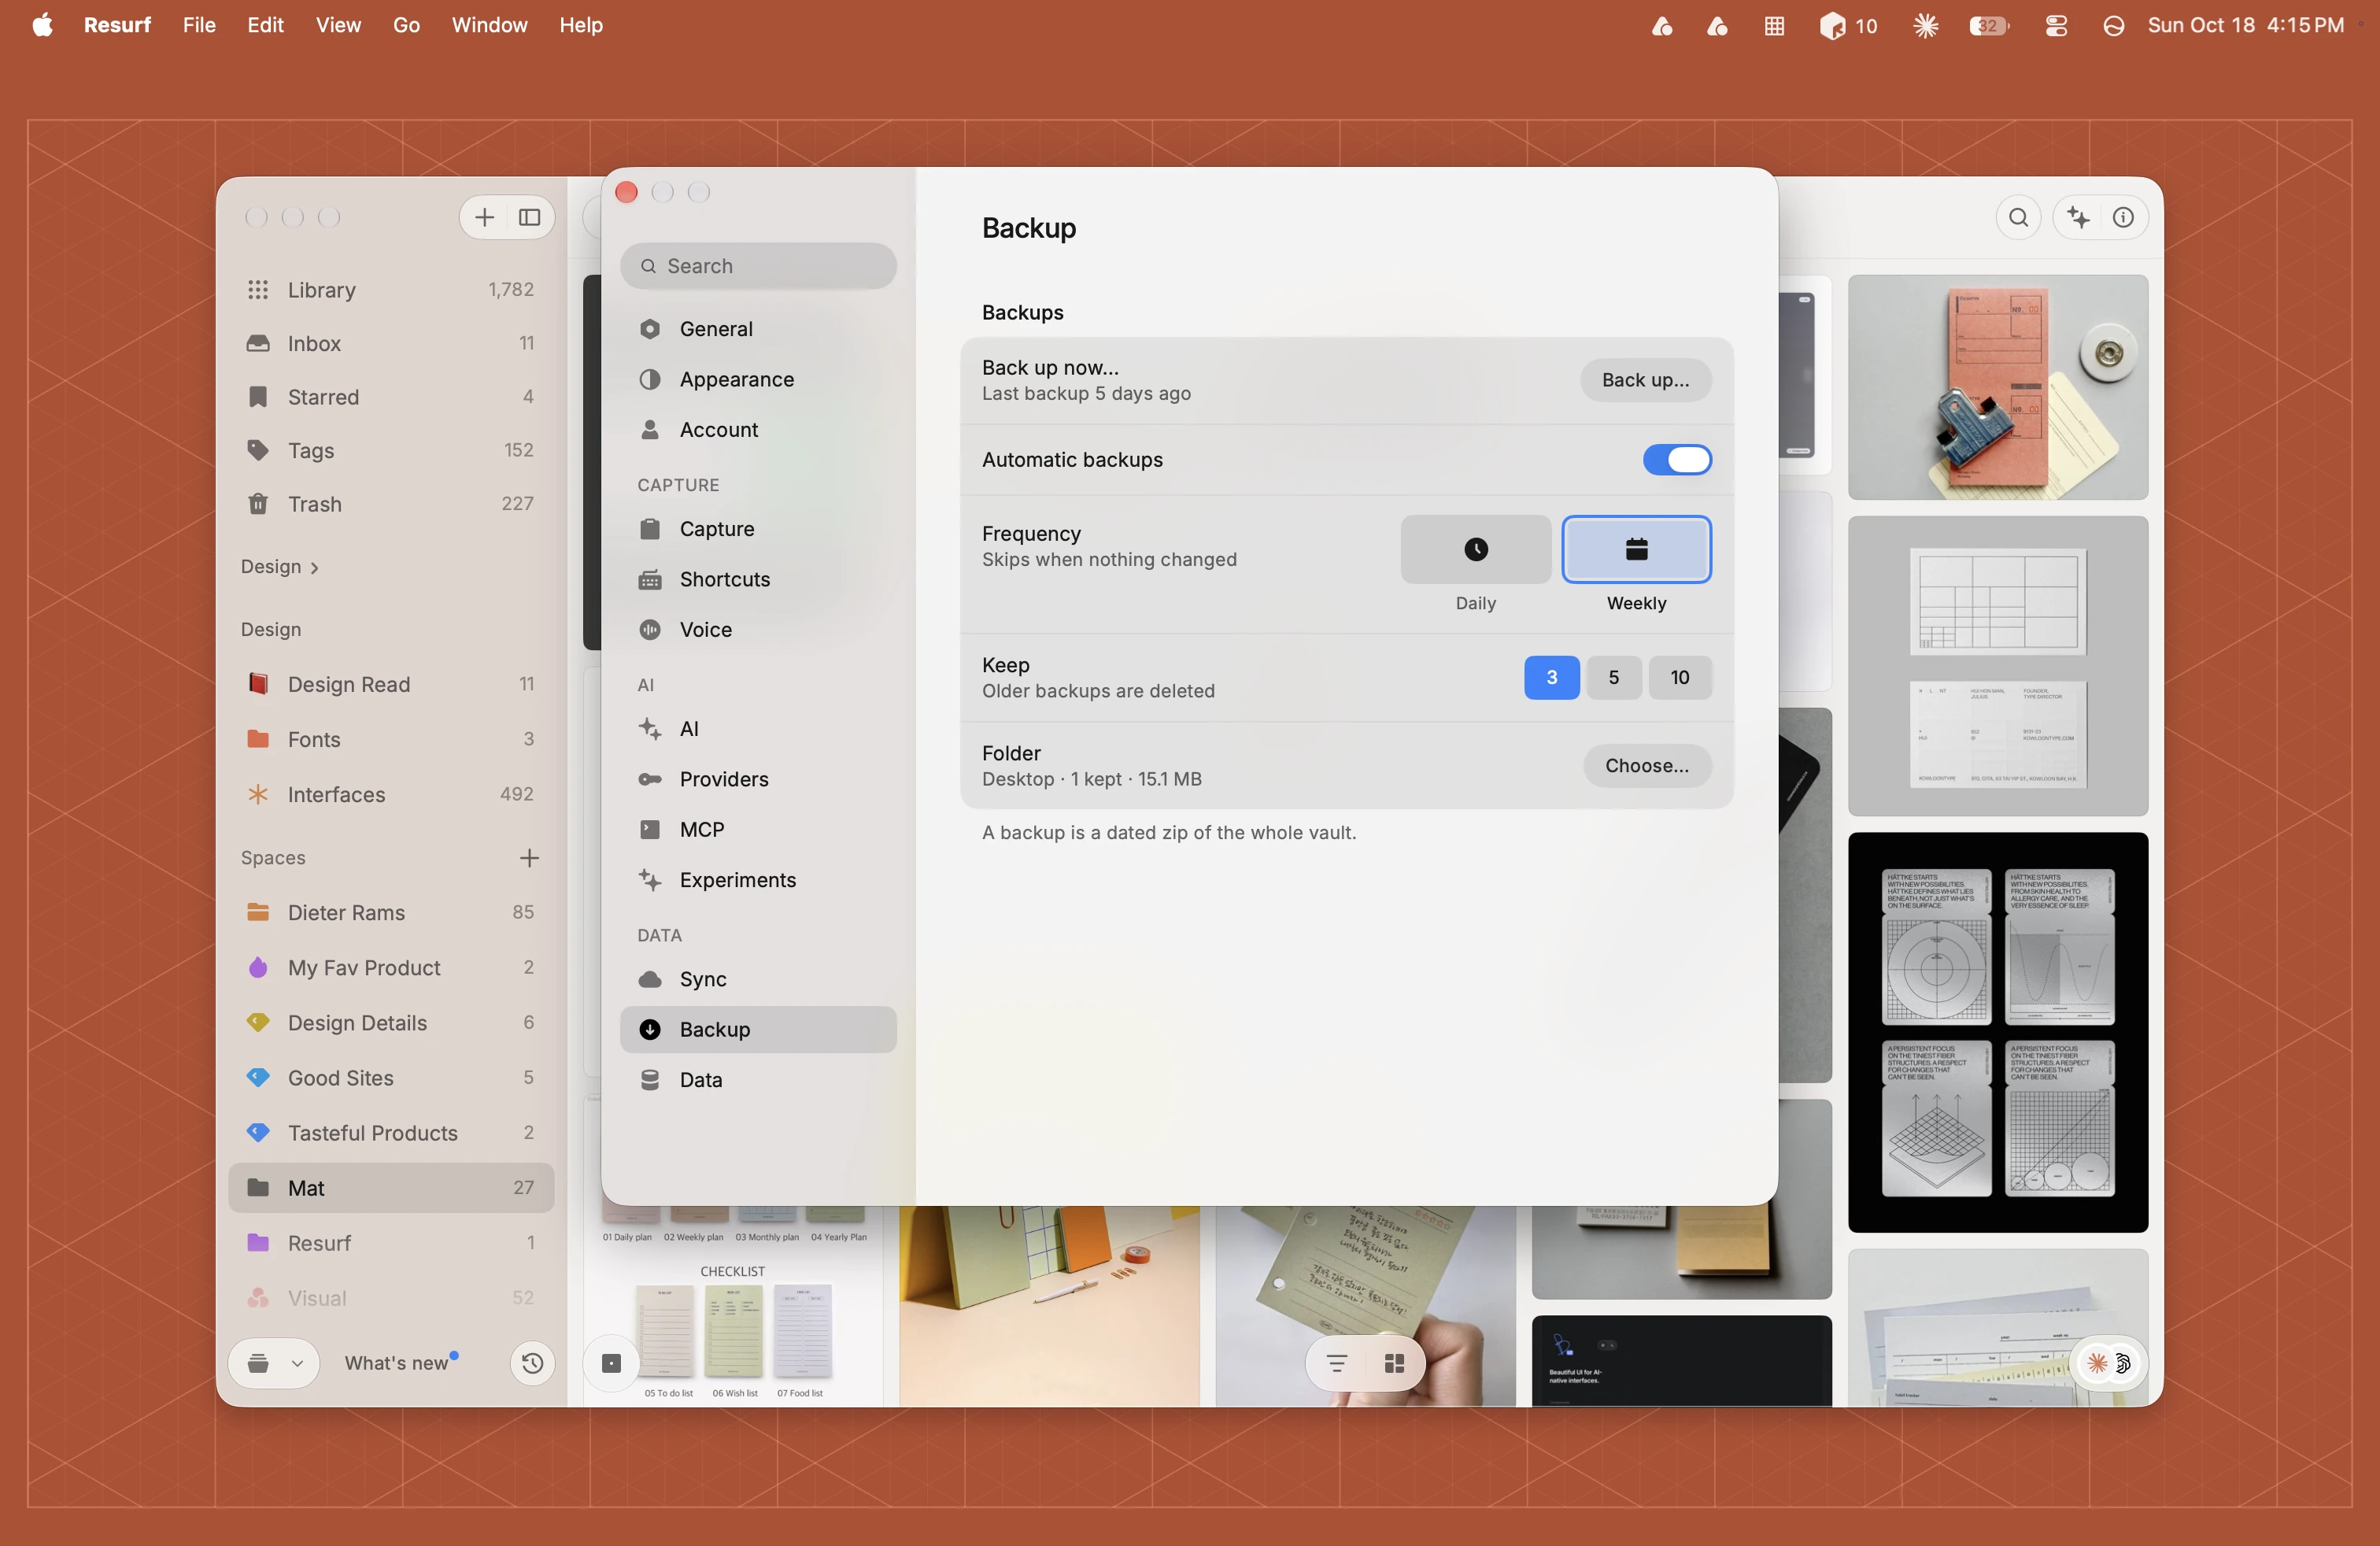Open the vault dropdown at bottom left
Image resolution: width=2380 pixels, height=1546 pixels.
tap(273, 1363)
